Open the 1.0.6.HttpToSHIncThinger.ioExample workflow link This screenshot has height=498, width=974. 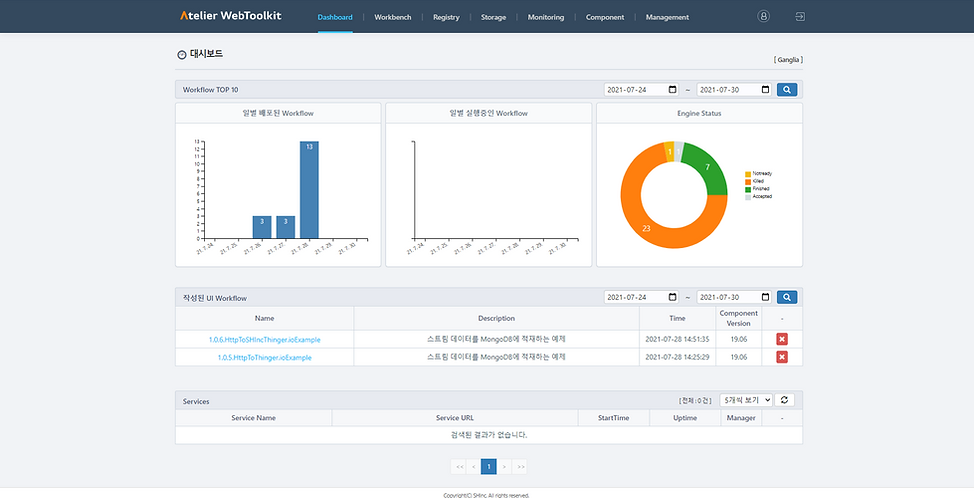point(265,340)
